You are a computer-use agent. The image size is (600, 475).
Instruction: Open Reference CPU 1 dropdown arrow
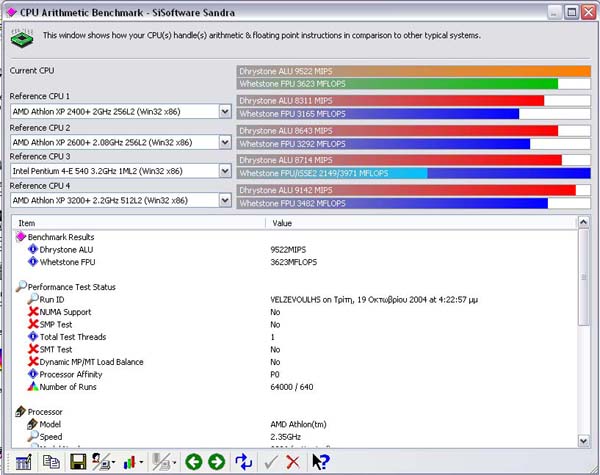pyautogui.click(x=225, y=111)
